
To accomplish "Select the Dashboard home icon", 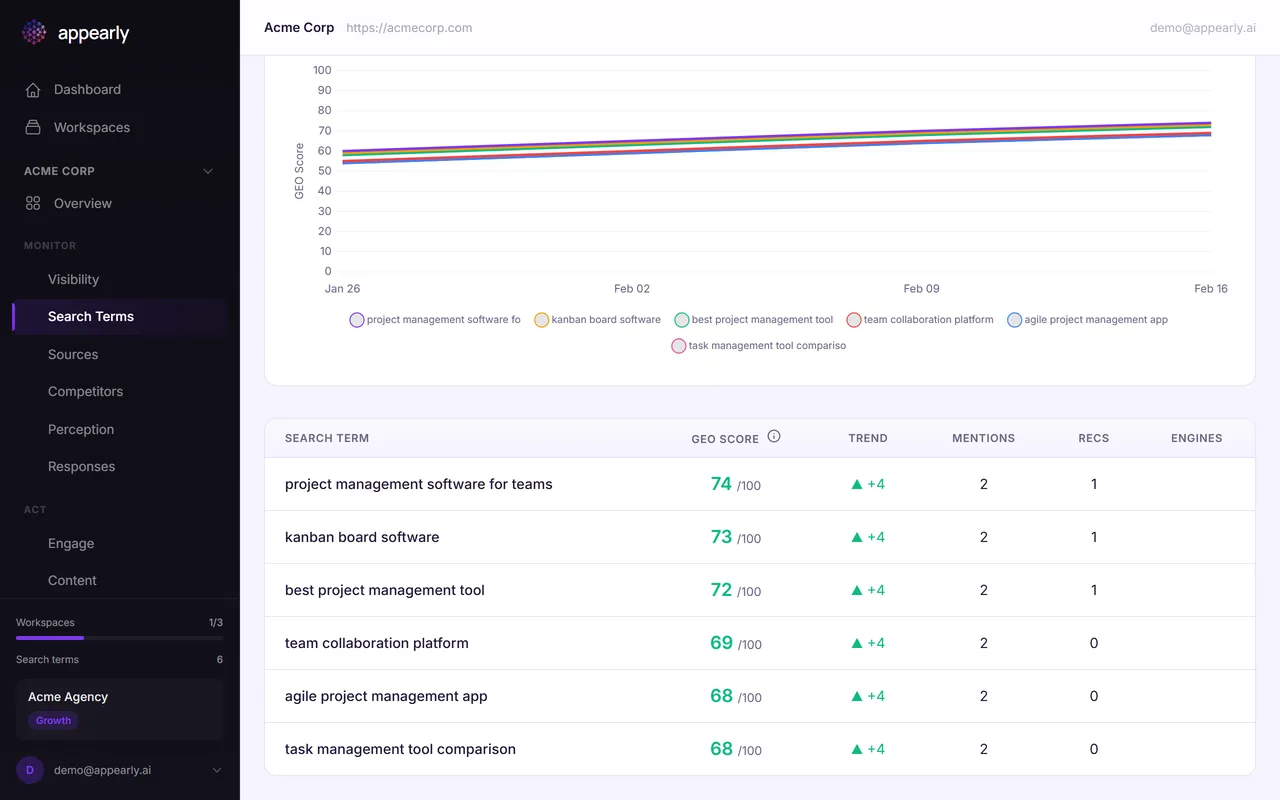I will tap(31, 89).
